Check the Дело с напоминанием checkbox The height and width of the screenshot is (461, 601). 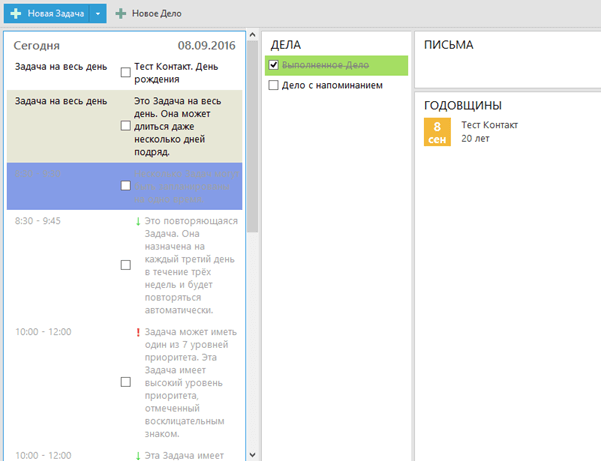[x=273, y=85]
